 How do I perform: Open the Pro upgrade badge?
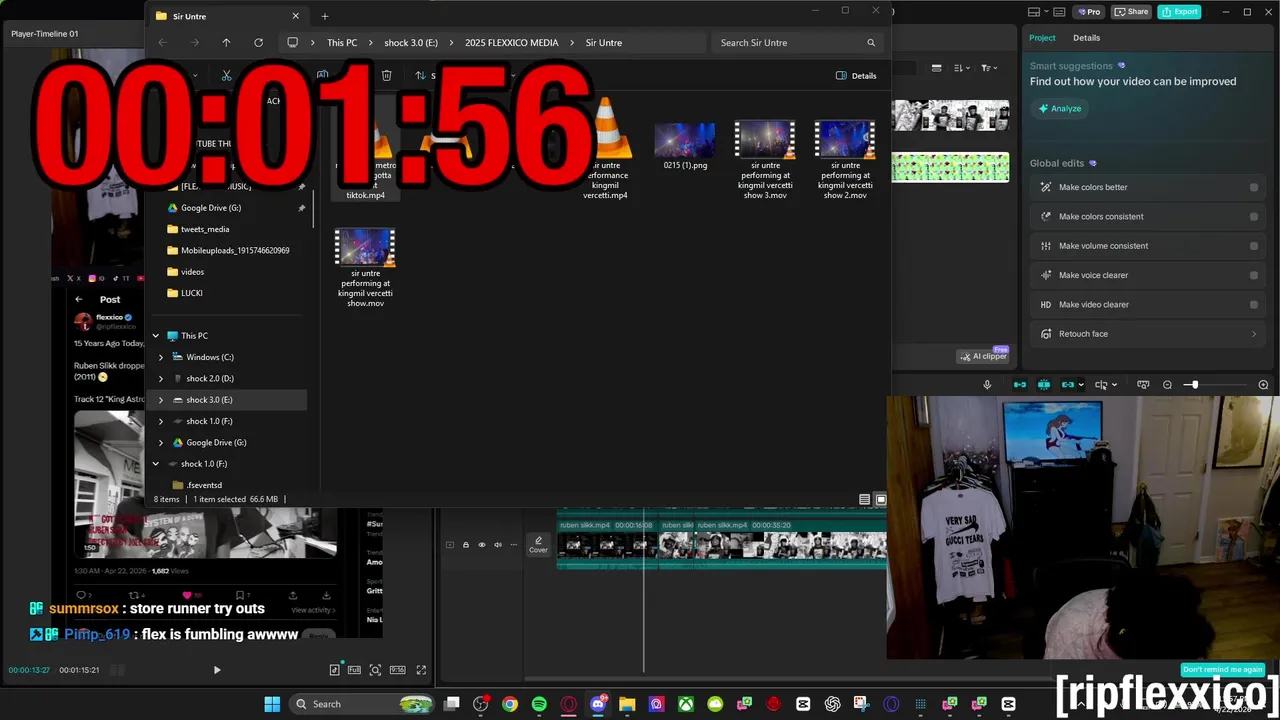click(x=1088, y=12)
